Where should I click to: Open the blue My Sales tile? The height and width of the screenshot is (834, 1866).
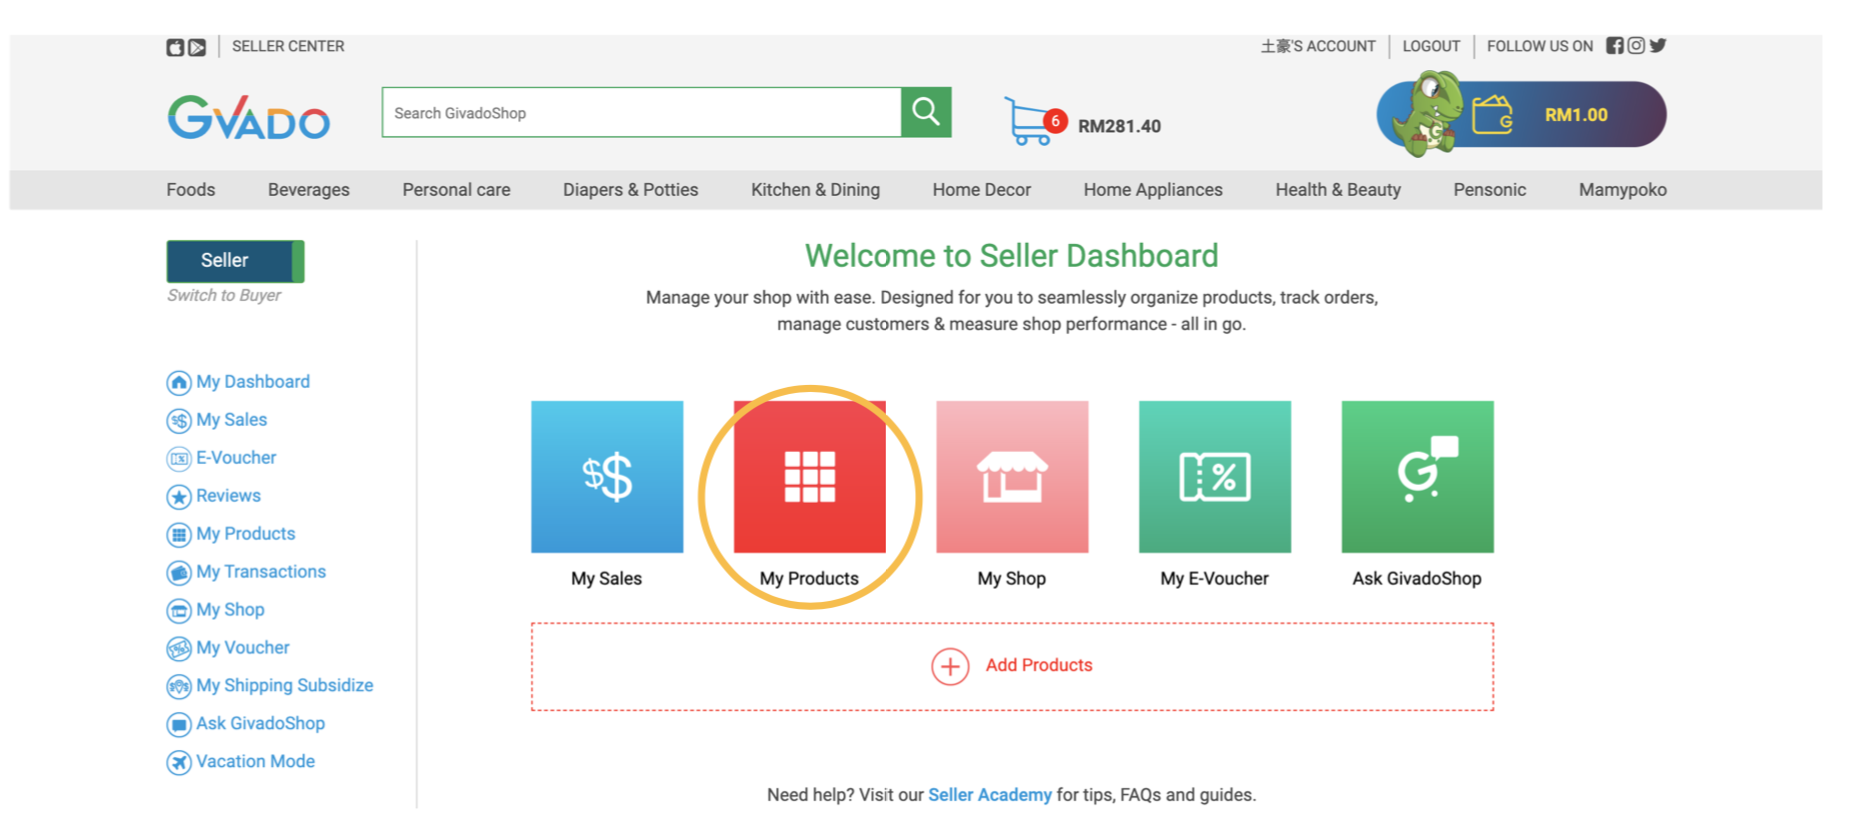[x=607, y=477]
